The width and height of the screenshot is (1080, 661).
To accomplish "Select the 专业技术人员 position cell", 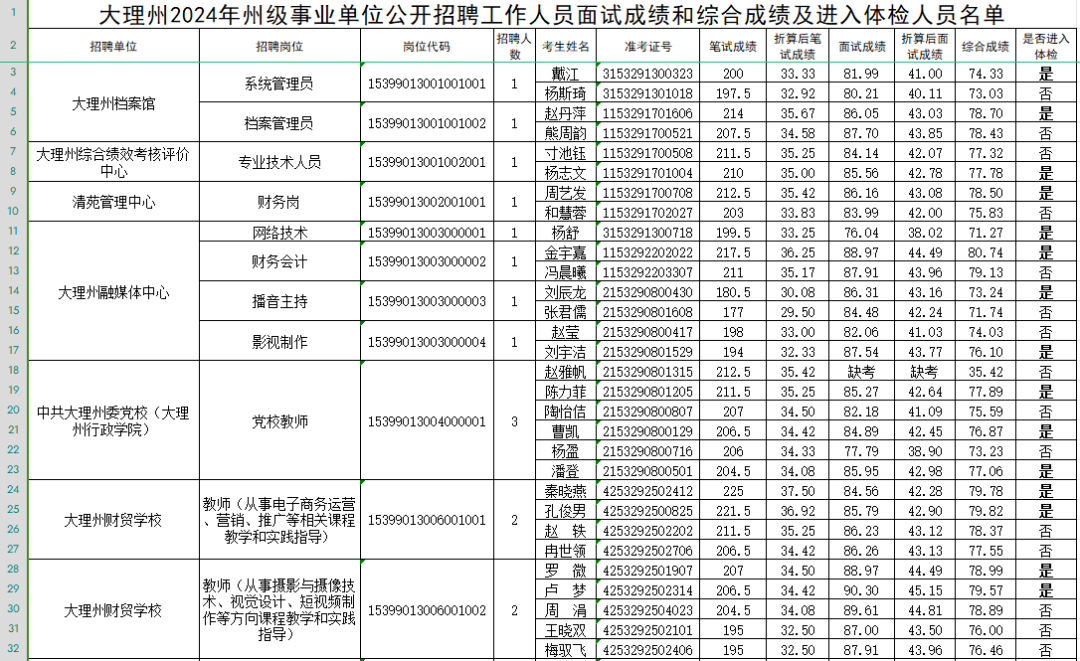I will coord(280,162).
